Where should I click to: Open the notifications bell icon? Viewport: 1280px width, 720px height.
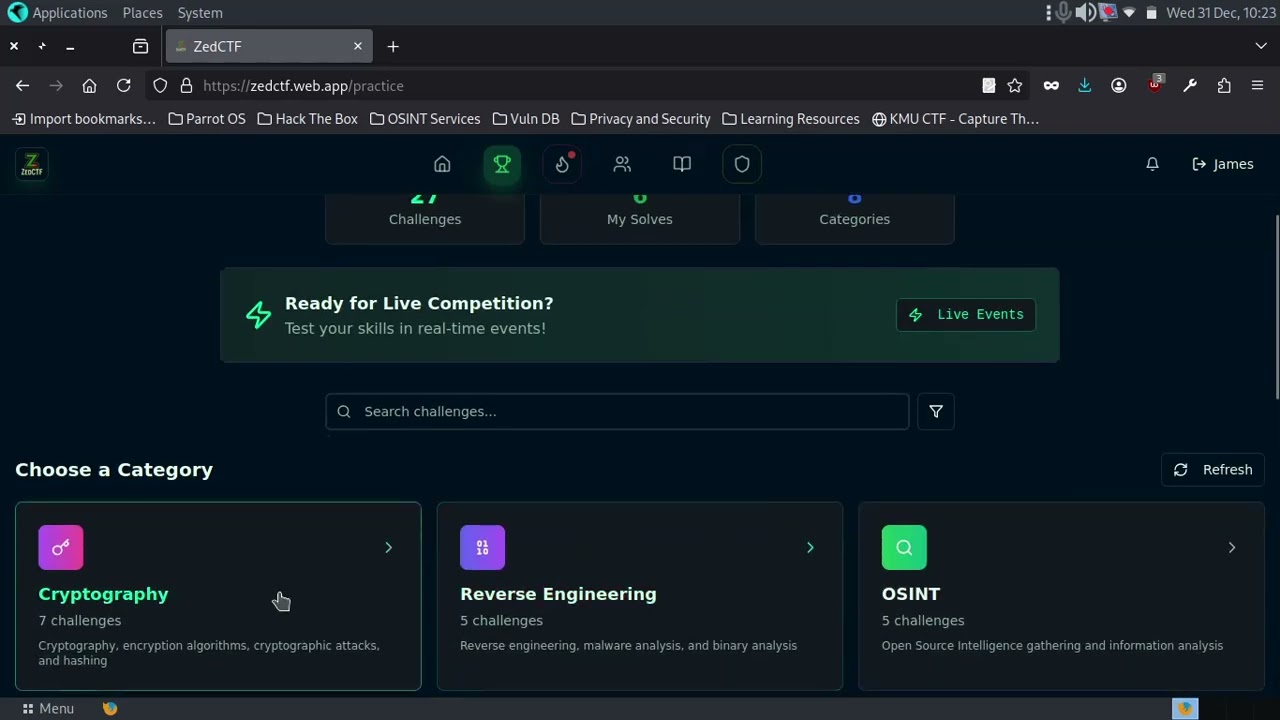click(x=1152, y=164)
